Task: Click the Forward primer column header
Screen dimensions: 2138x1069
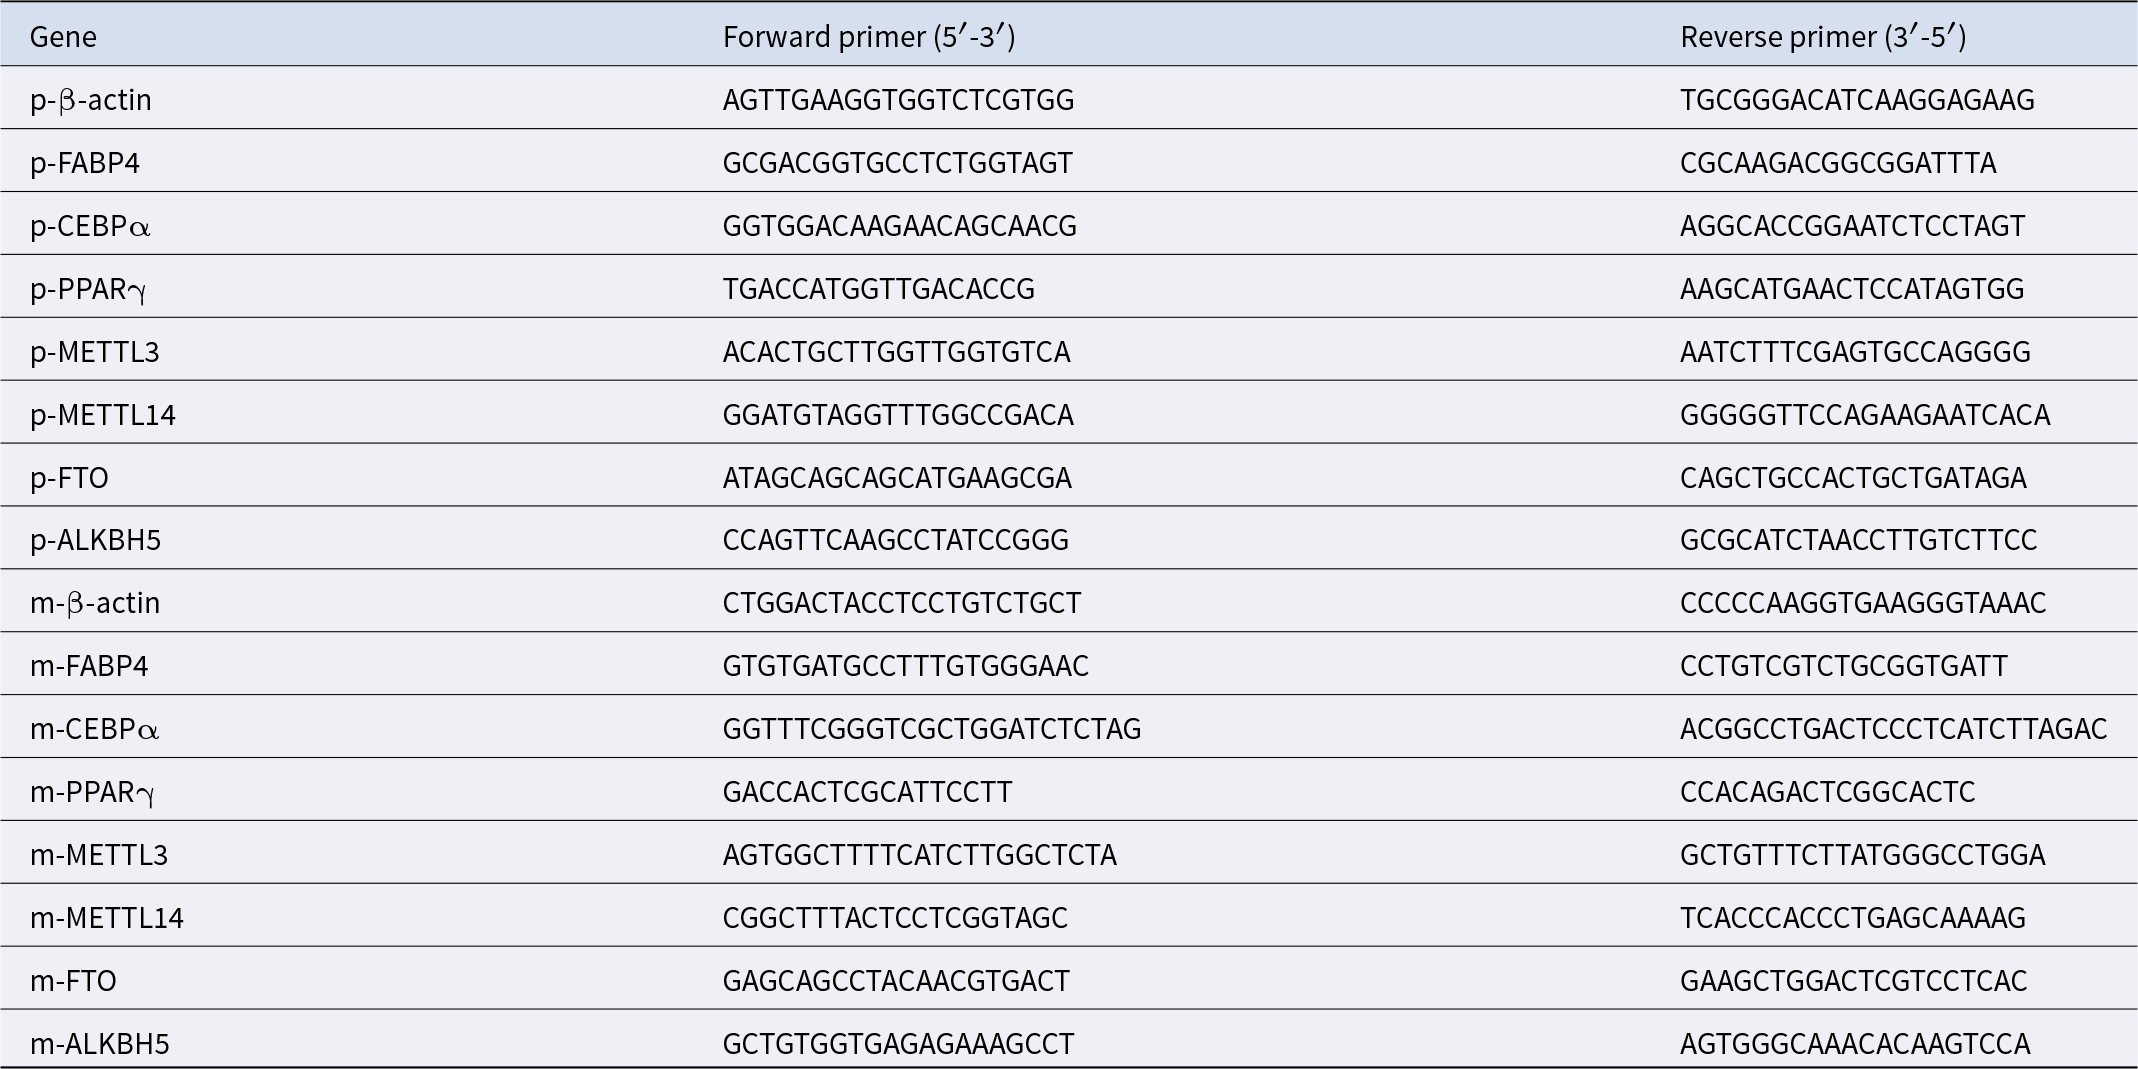Action: (x=869, y=37)
